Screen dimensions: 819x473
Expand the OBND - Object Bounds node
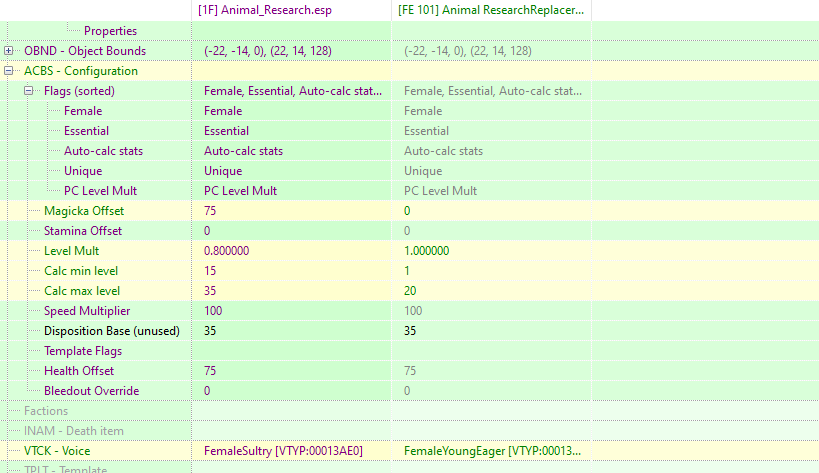point(8,51)
